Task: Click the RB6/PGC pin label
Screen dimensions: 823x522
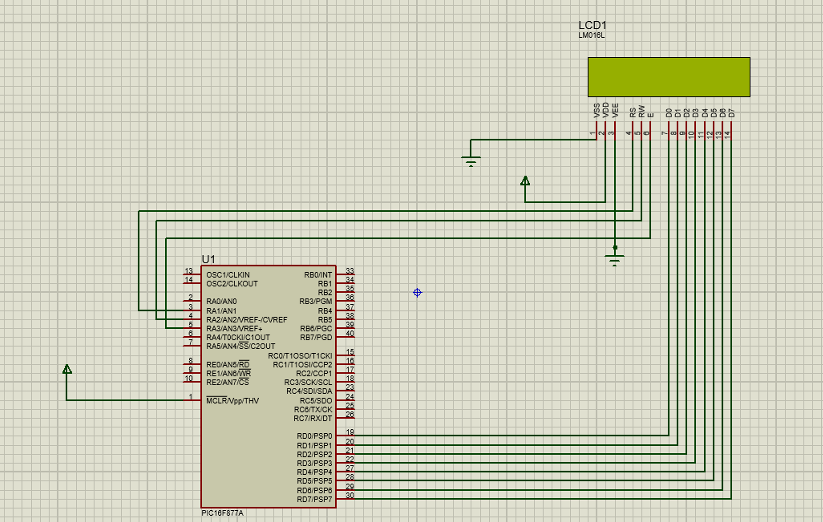Action: tap(316, 328)
